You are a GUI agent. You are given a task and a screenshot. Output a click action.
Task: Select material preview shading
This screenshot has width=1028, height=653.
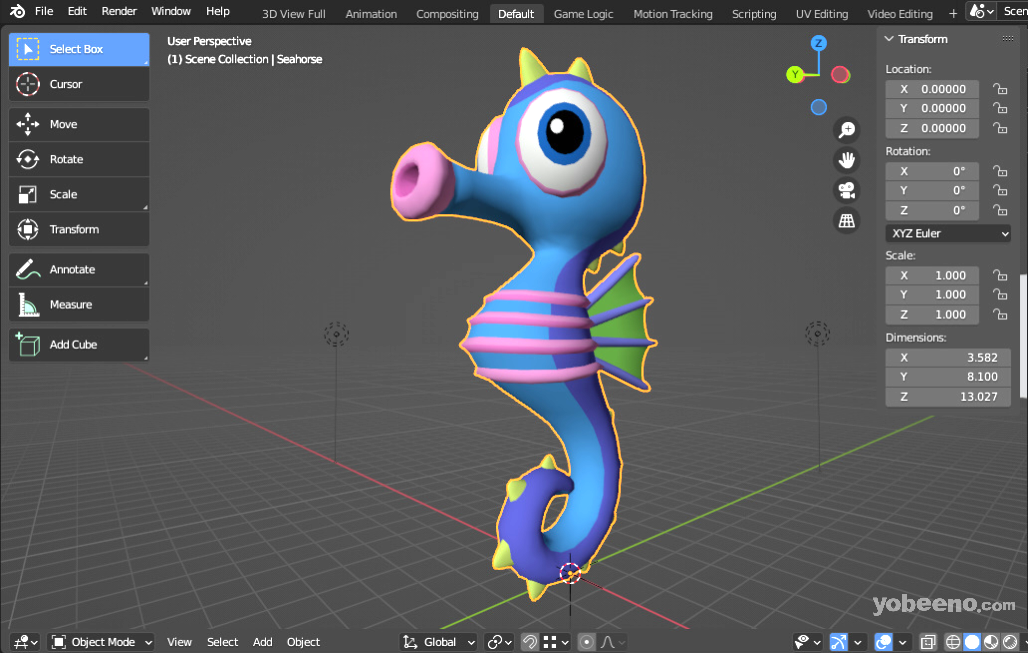pyautogui.click(x=991, y=642)
